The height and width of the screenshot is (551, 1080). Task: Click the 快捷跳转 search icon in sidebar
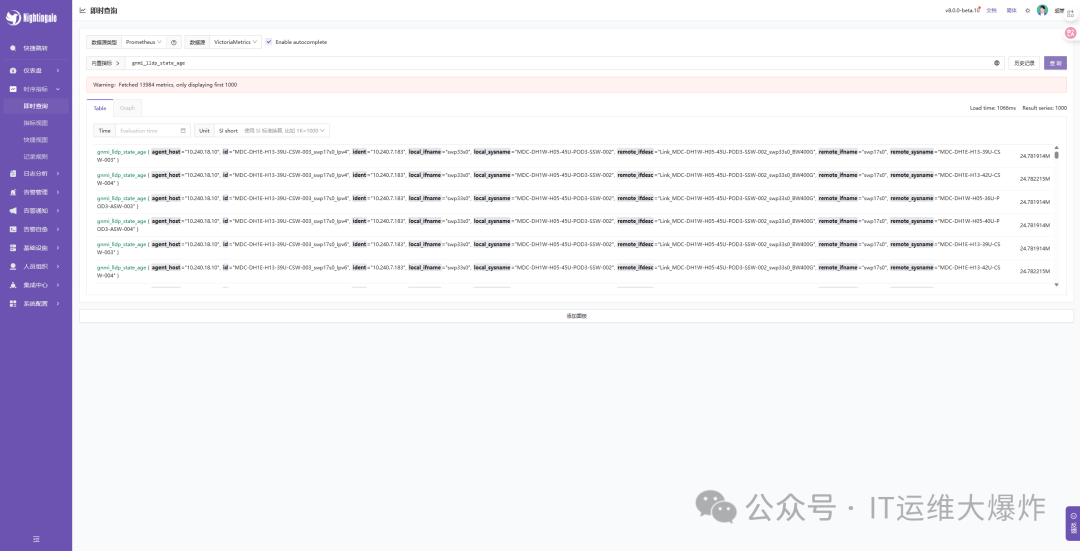(x=13, y=48)
